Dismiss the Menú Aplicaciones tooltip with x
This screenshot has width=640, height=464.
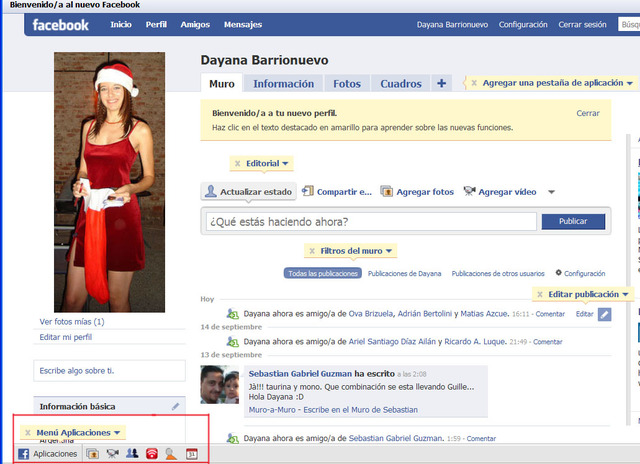tap(28, 433)
